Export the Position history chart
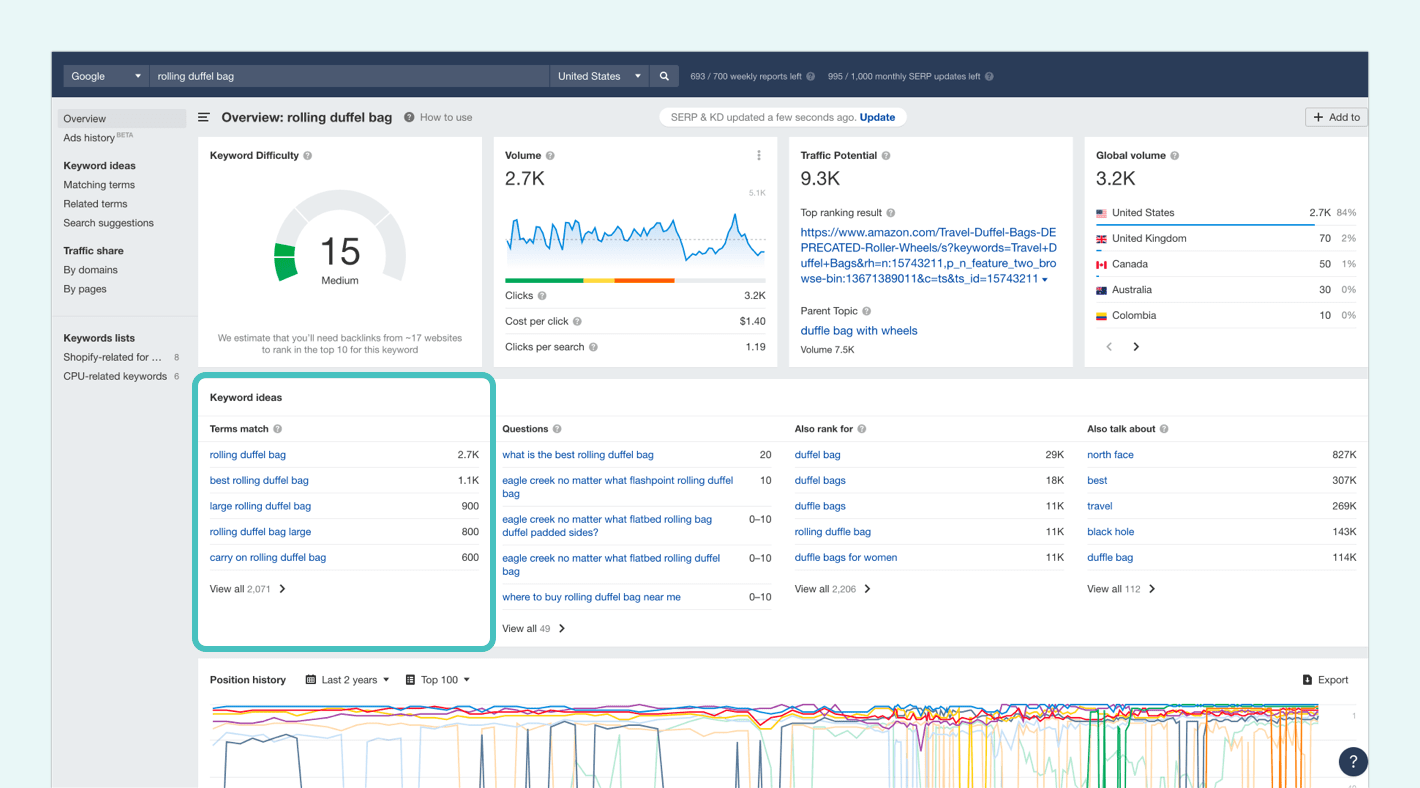Viewport: 1420px width, 788px height. click(1325, 679)
